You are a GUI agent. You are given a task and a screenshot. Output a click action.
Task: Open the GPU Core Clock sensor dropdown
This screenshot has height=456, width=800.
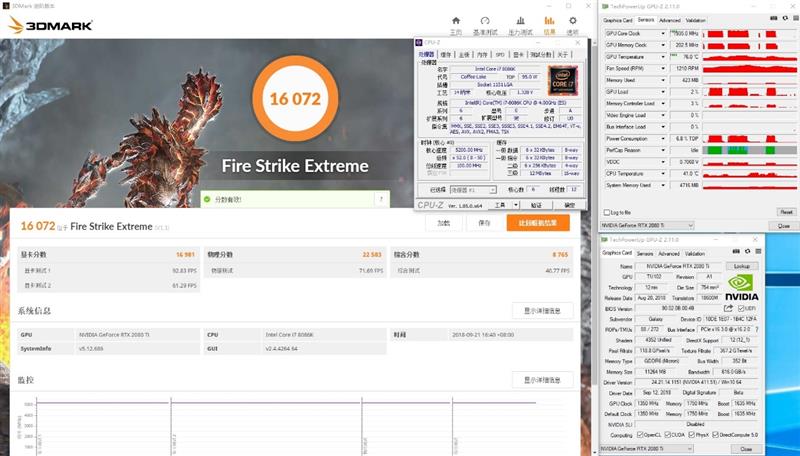click(663, 34)
